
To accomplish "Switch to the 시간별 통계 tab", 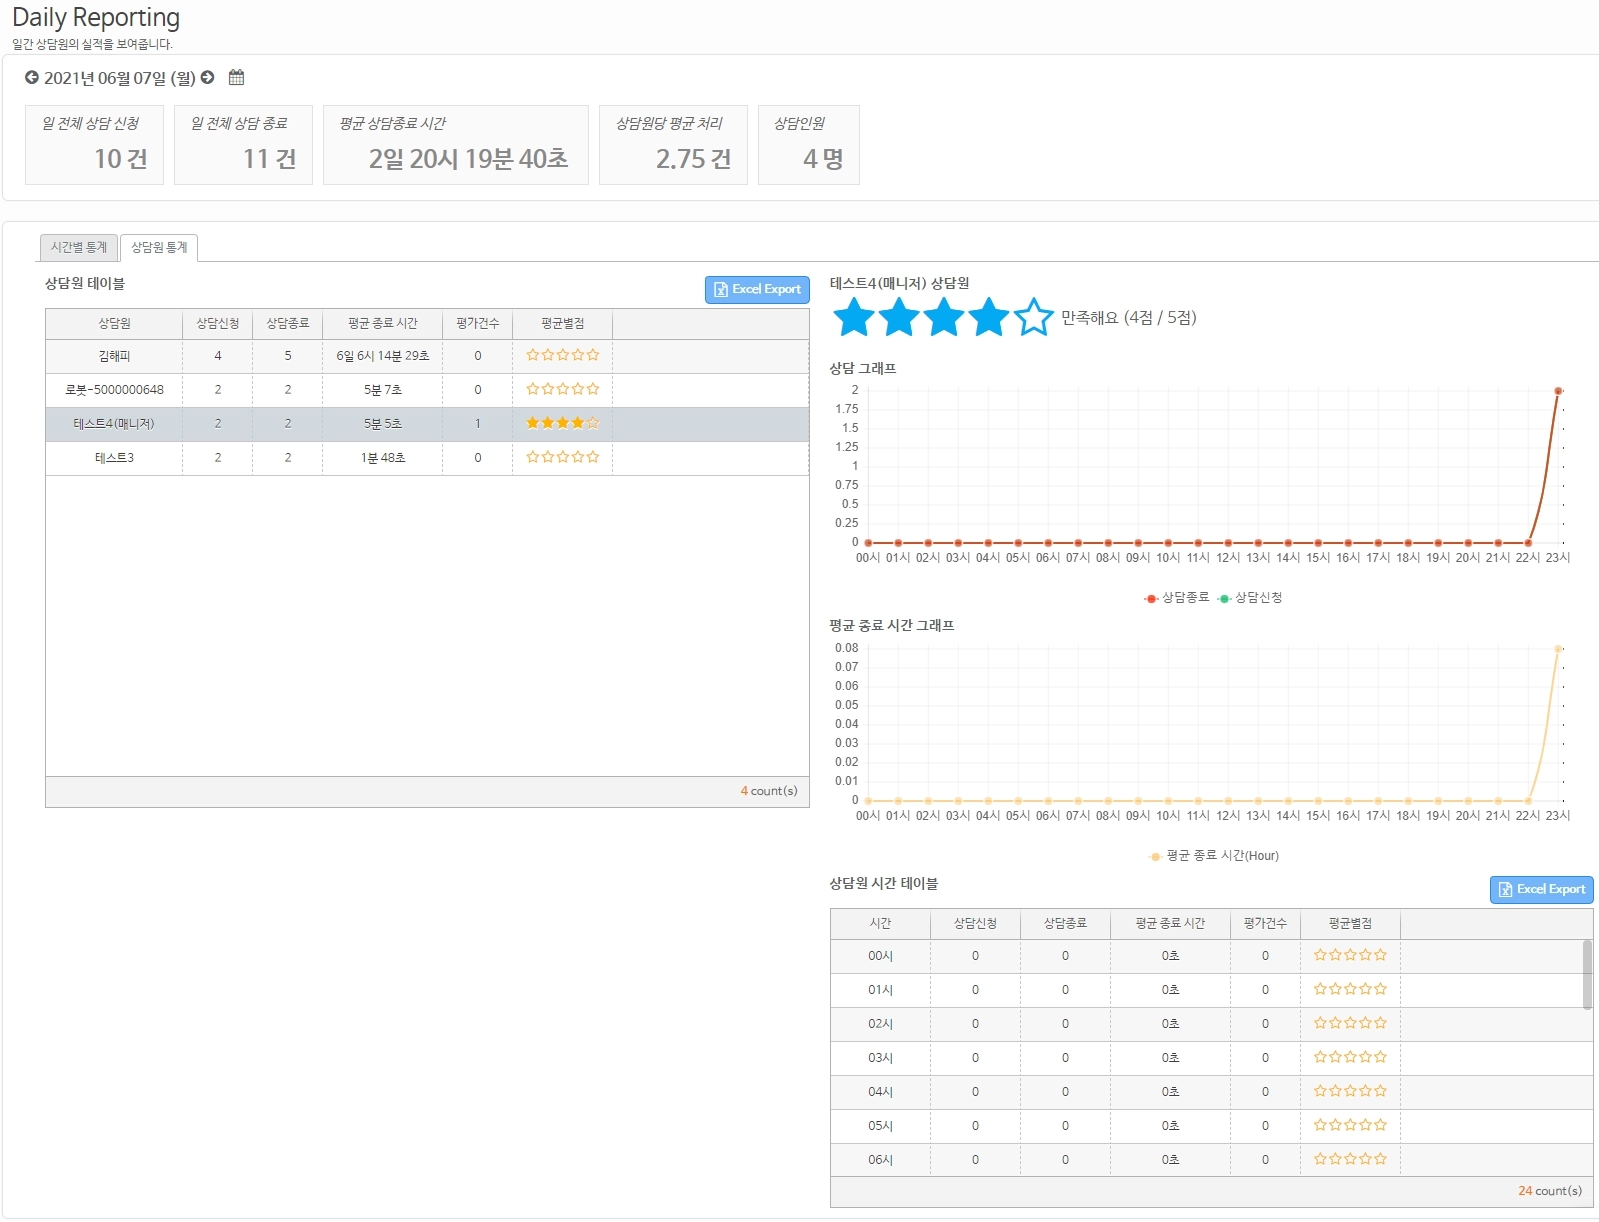I will coord(79,247).
